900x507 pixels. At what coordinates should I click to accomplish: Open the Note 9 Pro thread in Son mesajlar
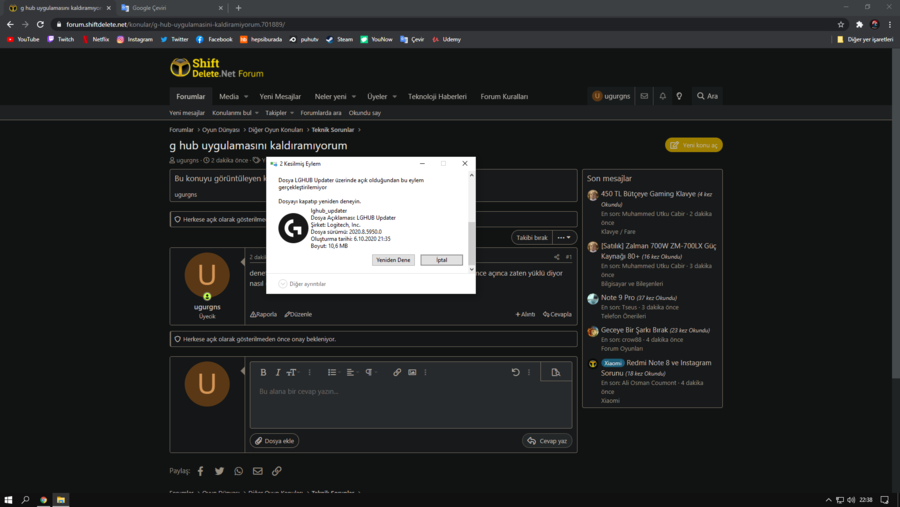(618, 297)
